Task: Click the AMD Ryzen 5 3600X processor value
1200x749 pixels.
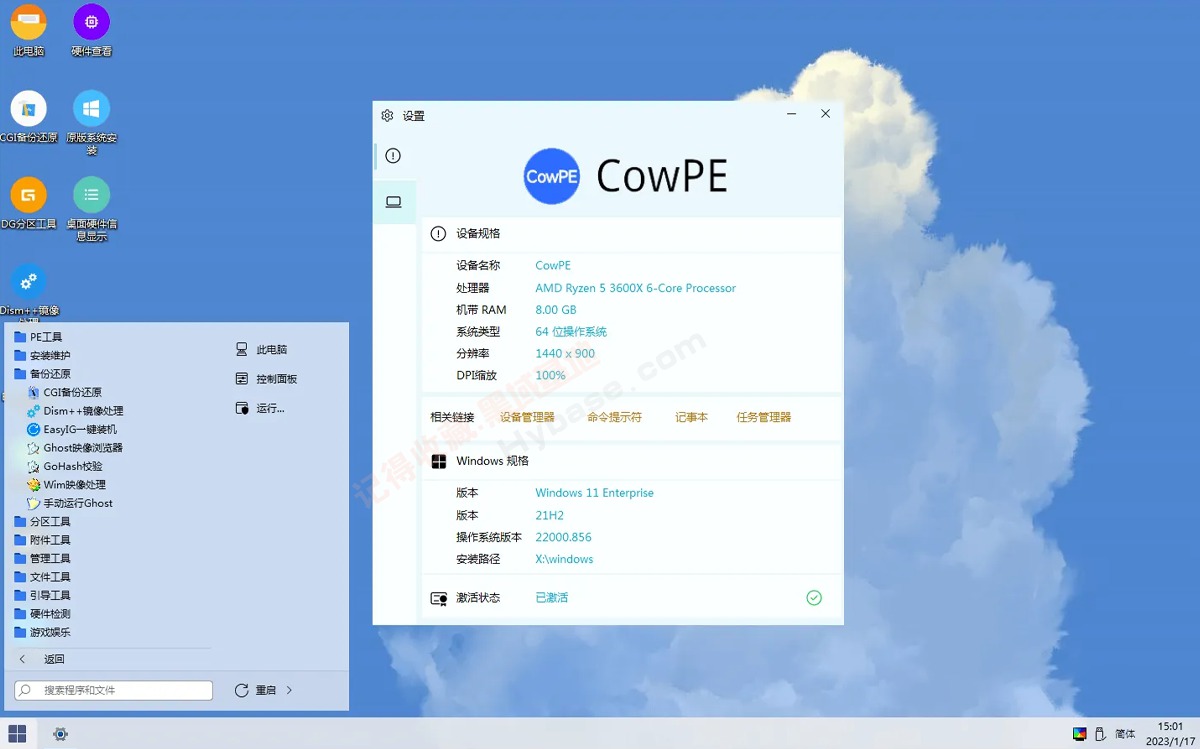Action: 636,288
